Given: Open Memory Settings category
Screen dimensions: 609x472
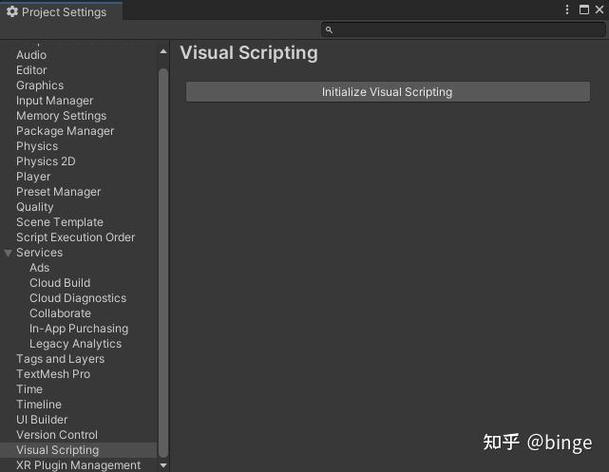Looking at the screenshot, I should coord(61,115).
